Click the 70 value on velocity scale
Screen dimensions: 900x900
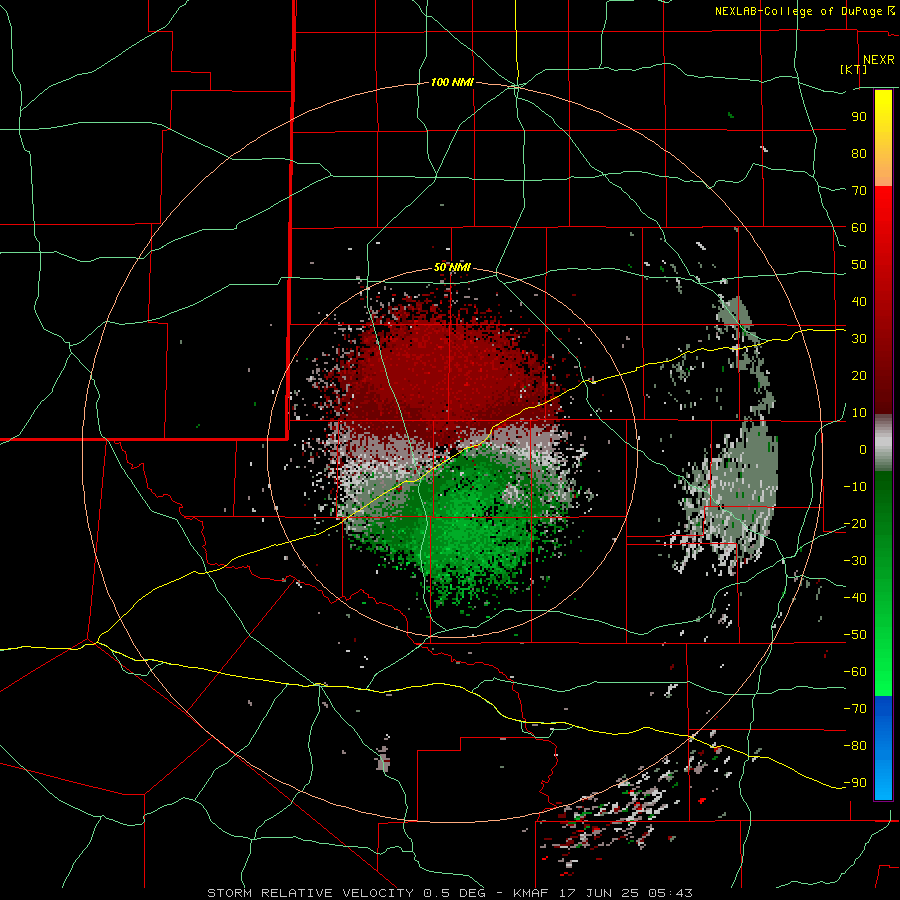[x=859, y=191]
